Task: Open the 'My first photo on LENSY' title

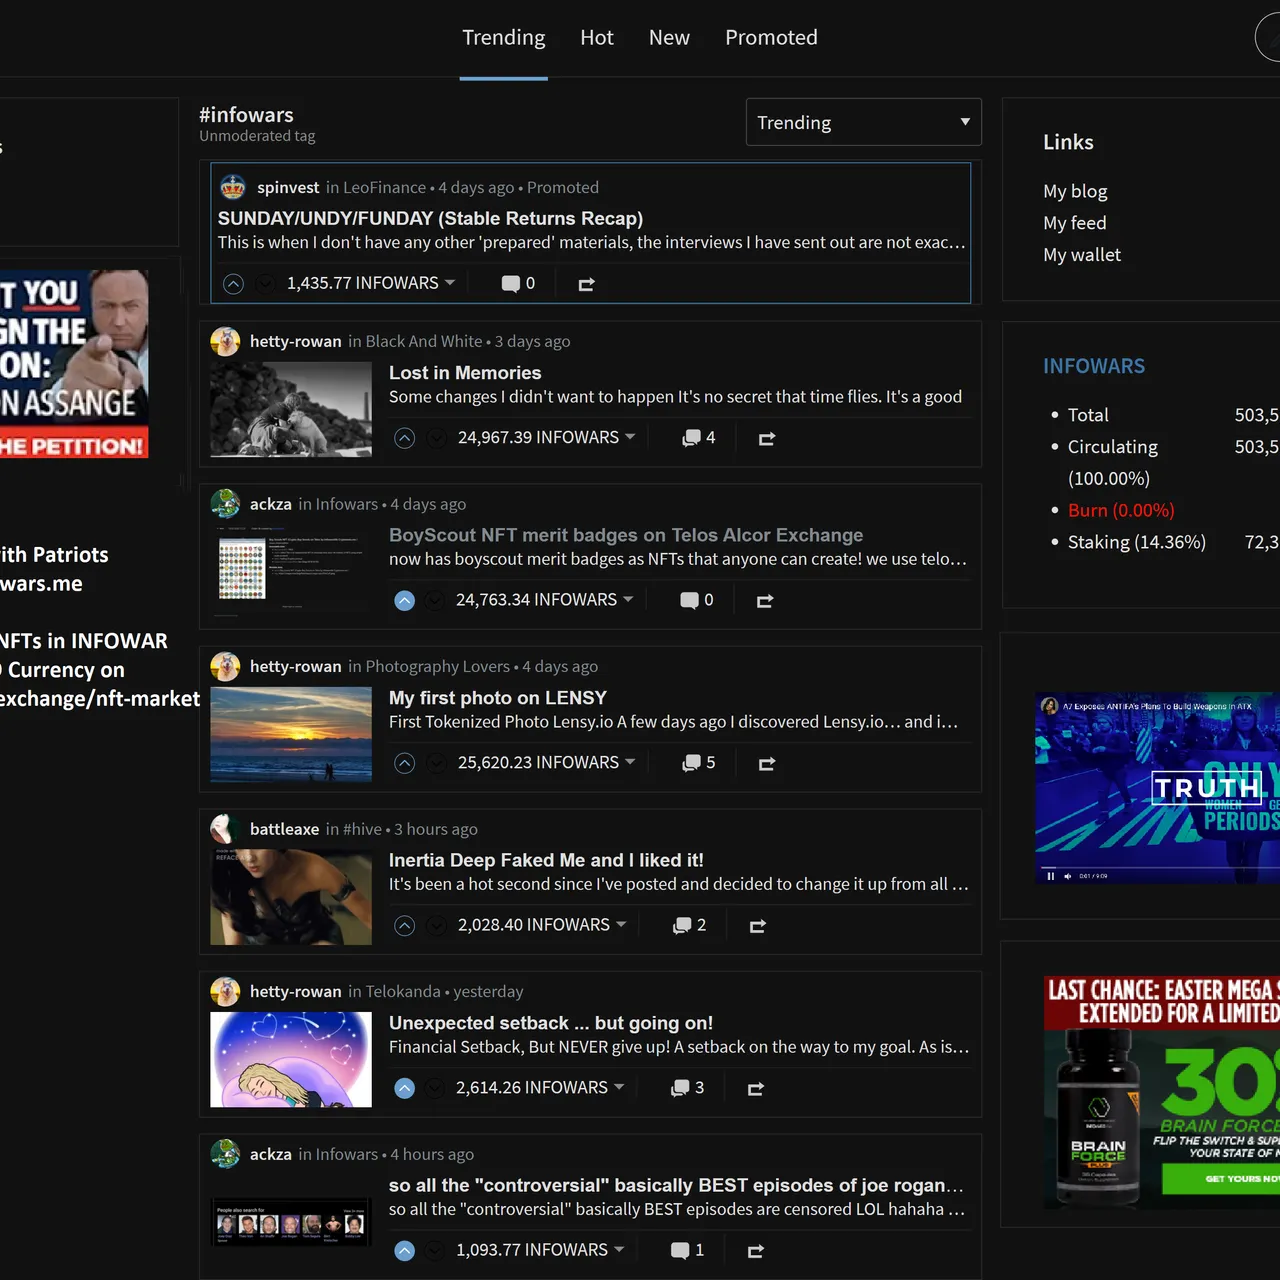Action: tap(498, 698)
